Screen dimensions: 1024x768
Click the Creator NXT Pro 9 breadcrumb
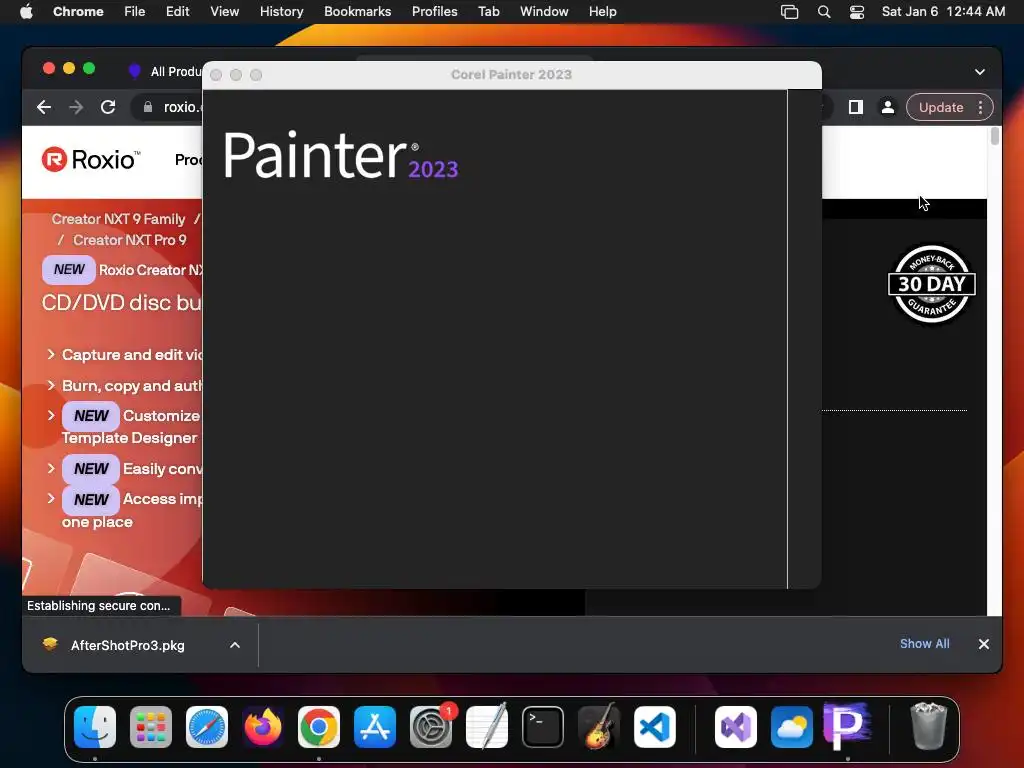click(129, 240)
